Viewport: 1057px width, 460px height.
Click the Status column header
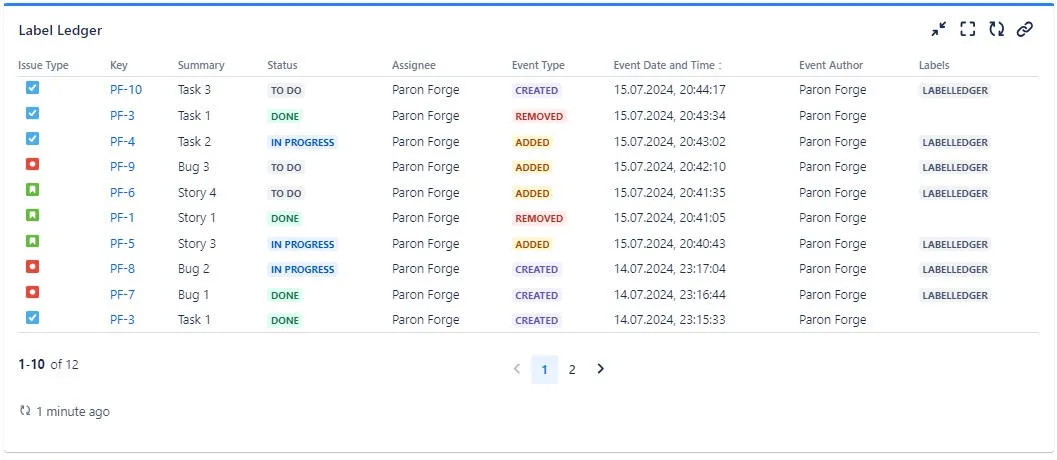tap(282, 65)
